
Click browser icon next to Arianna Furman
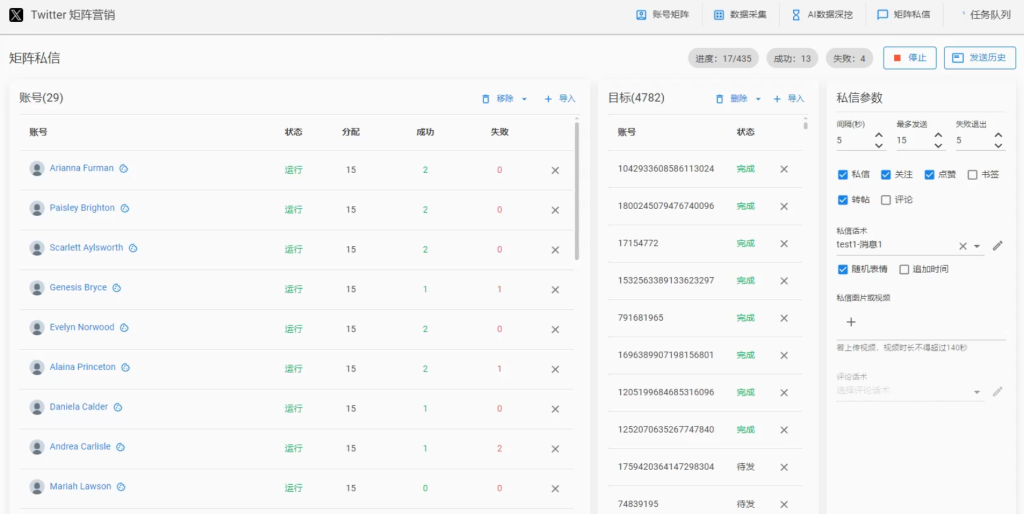tap(123, 169)
